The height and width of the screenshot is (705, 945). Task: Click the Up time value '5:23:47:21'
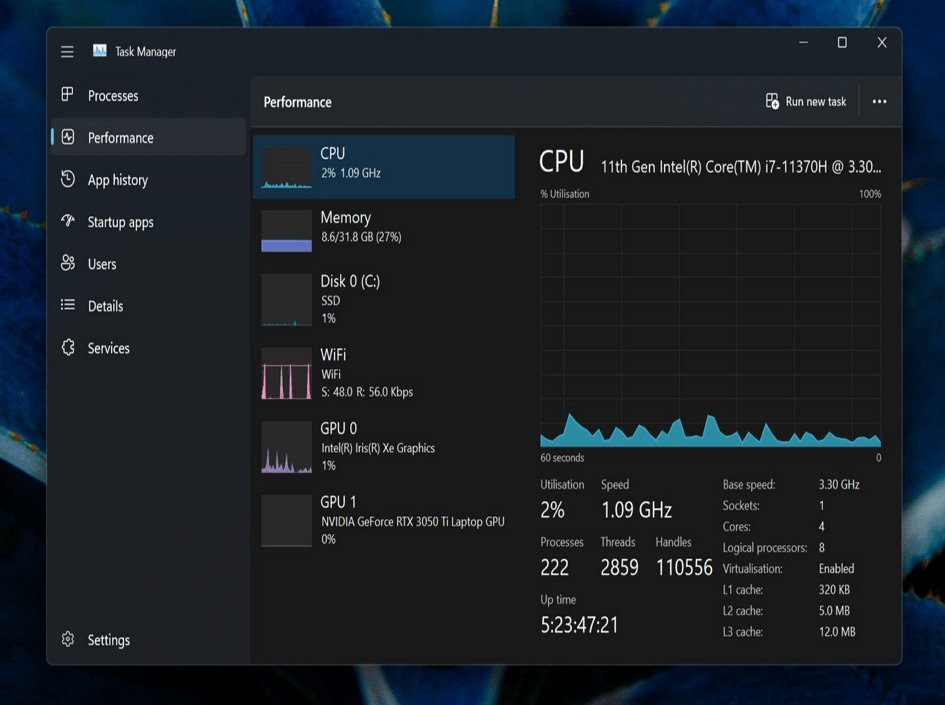[579, 625]
